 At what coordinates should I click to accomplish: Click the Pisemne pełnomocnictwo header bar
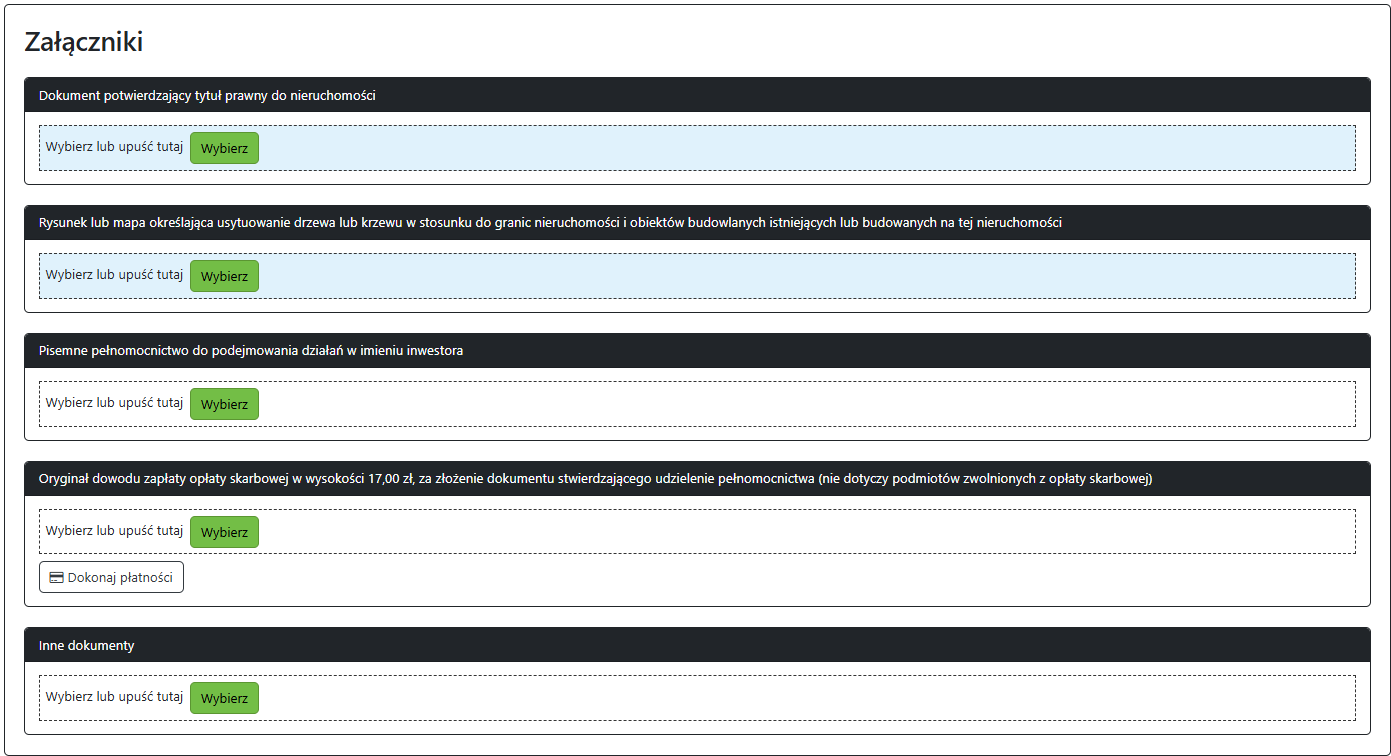pos(251,351)
